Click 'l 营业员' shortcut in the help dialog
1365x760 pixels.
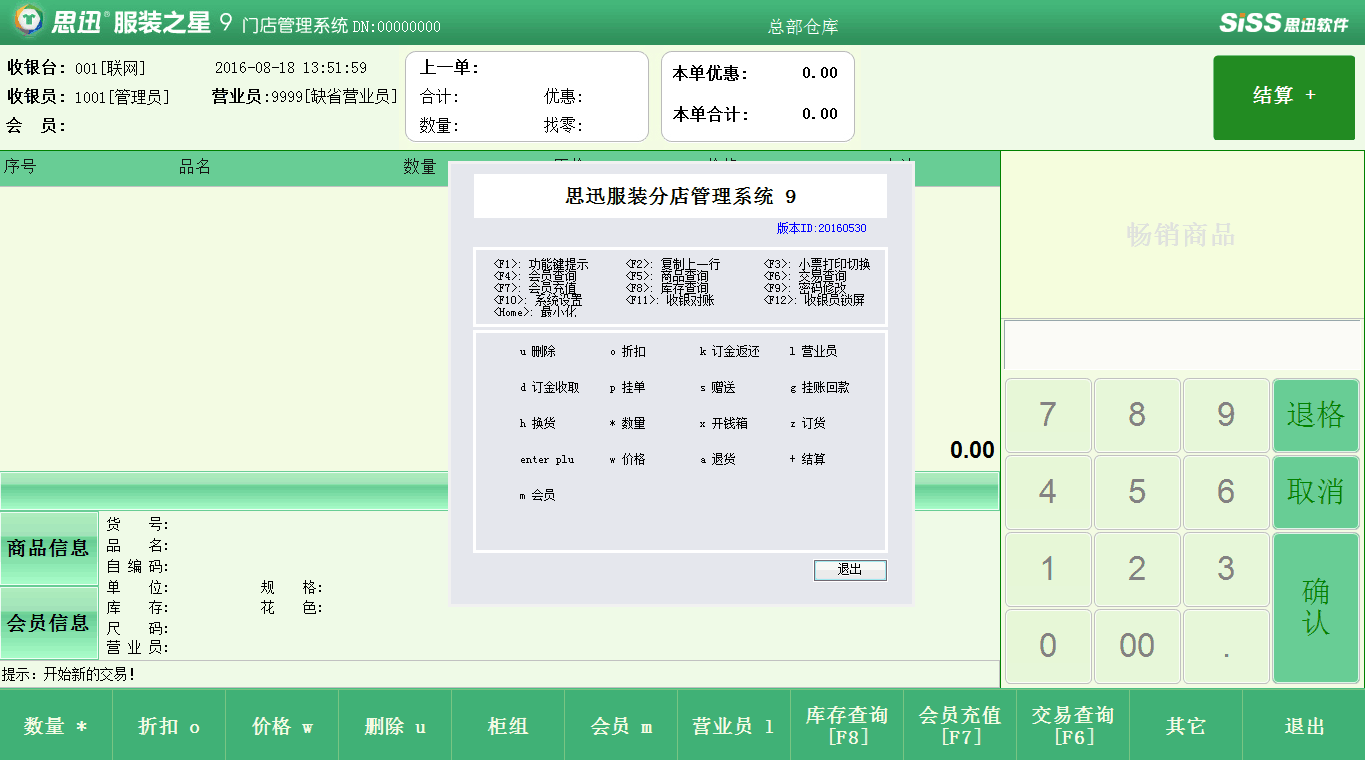pos(813,352)
